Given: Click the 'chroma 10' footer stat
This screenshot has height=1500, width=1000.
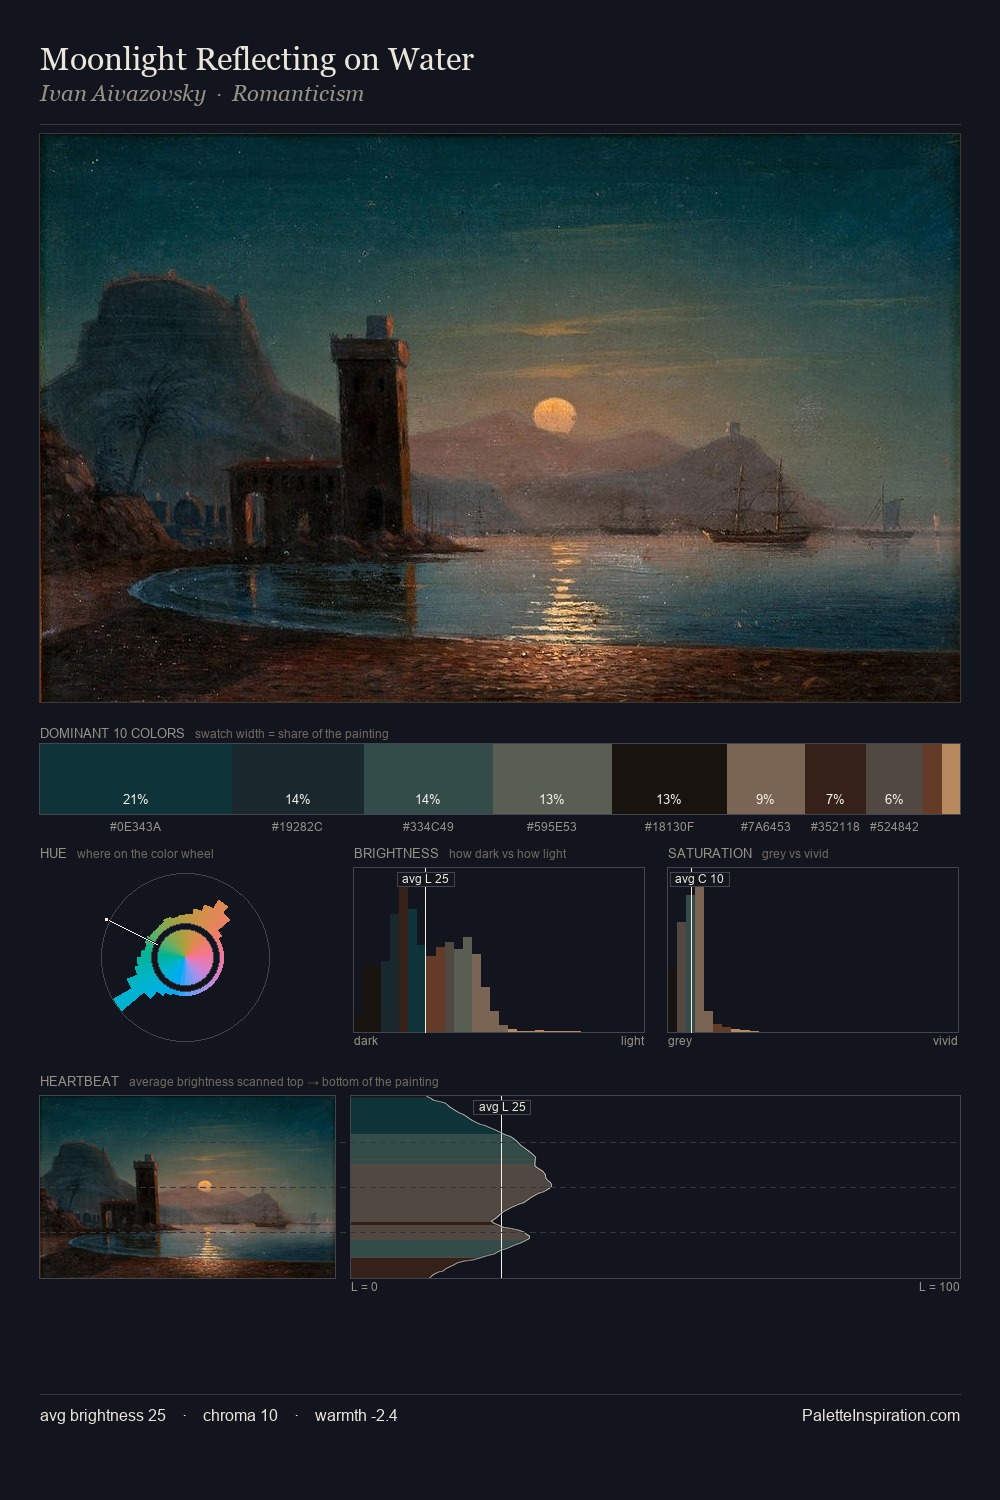Looking at the screenshot, I should [240, 1415].
